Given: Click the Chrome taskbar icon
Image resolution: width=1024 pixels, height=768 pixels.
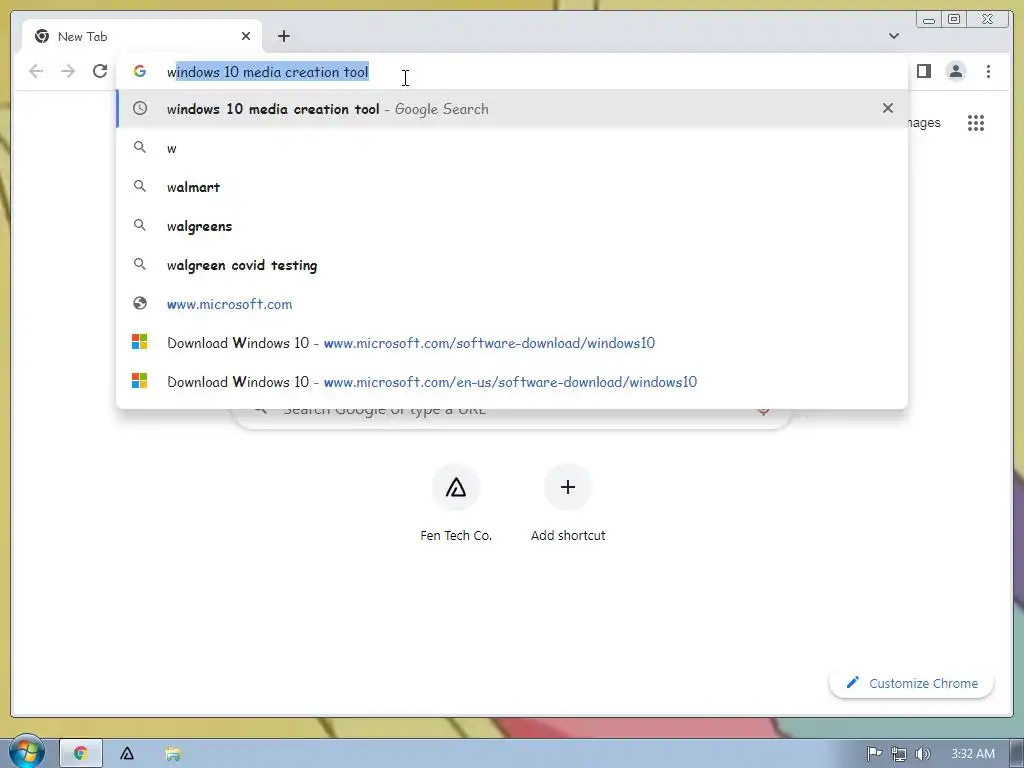Looking at the screenshot, I should pos(81,754).
